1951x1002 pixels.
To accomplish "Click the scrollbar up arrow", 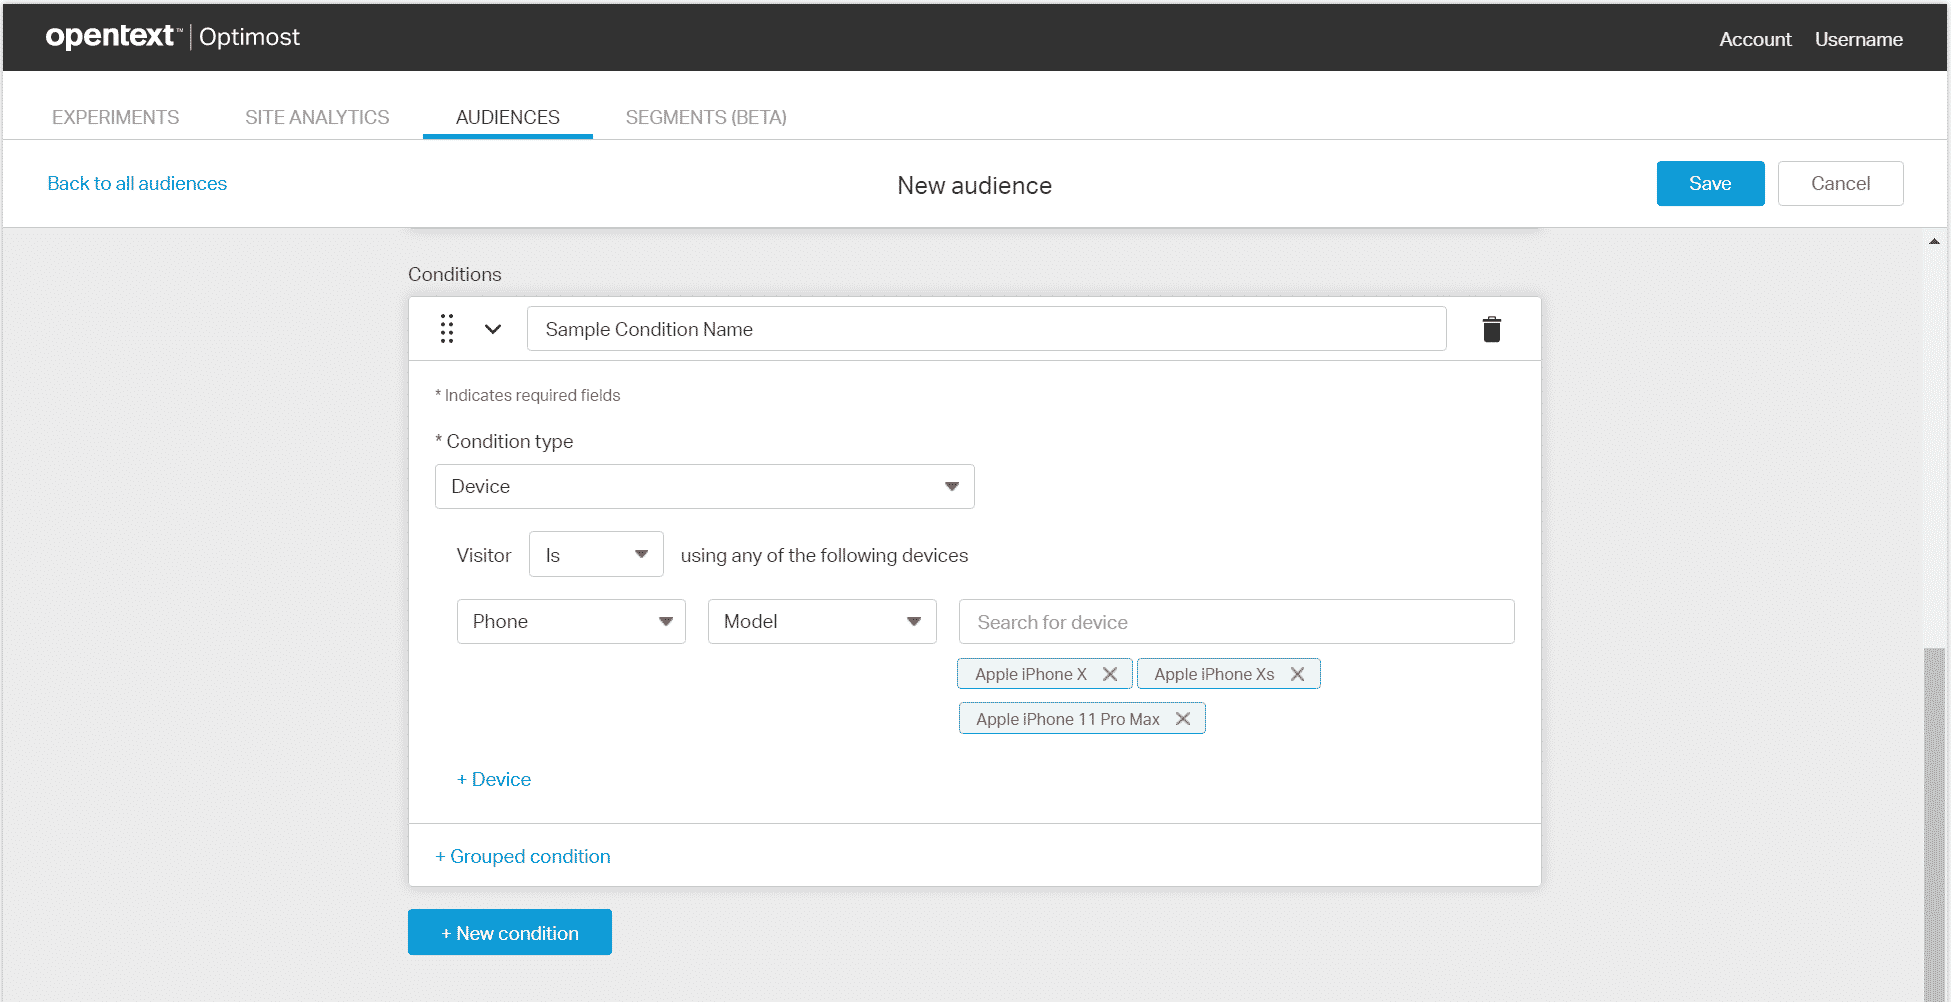I will 1934,240.
